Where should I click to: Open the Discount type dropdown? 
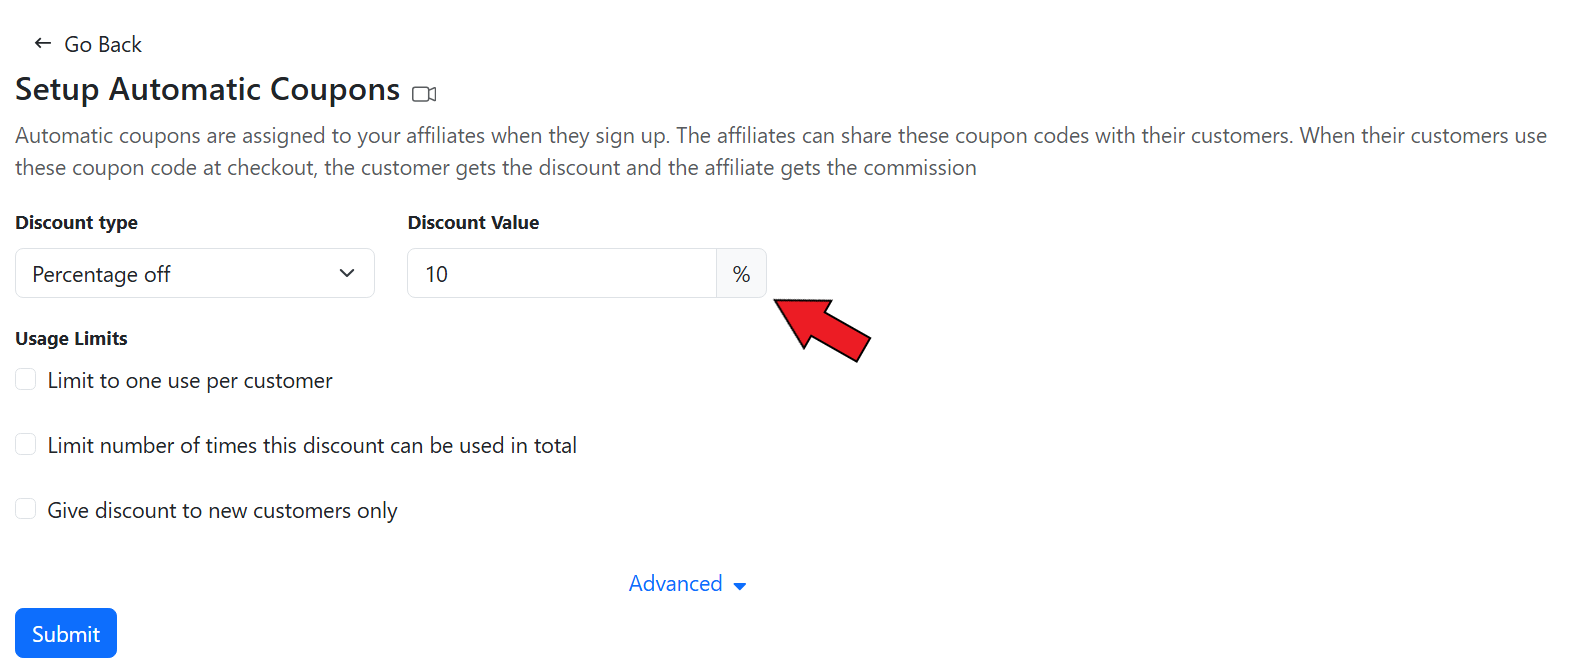[x=194, y=274]
